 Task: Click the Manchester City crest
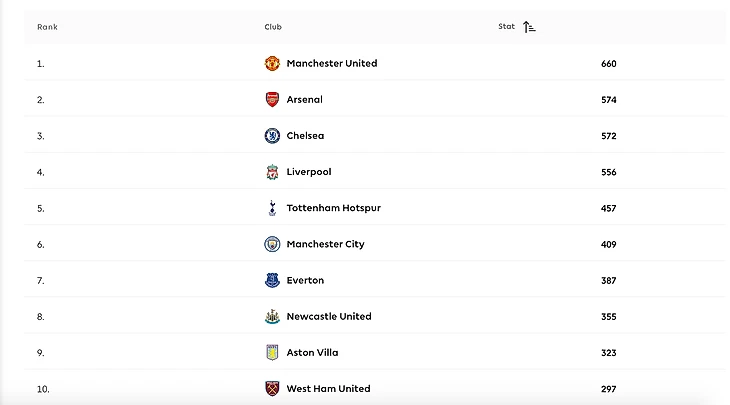(272, 244)
